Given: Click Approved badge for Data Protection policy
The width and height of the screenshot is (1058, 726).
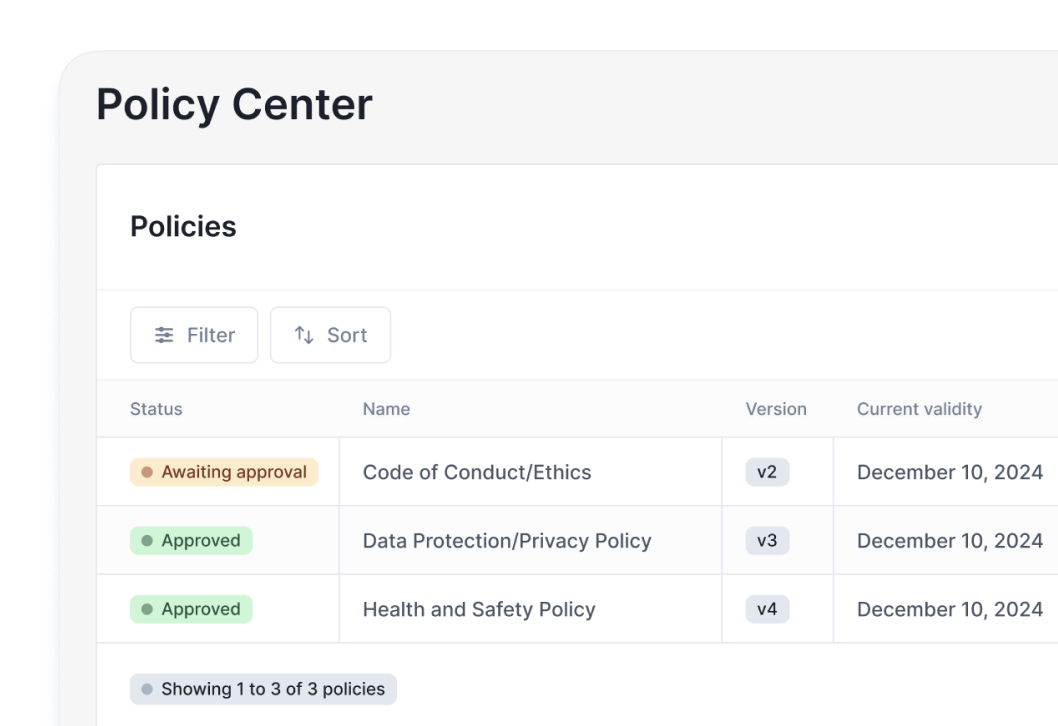Looking at the screenshot, I should [x=191, y=541].
